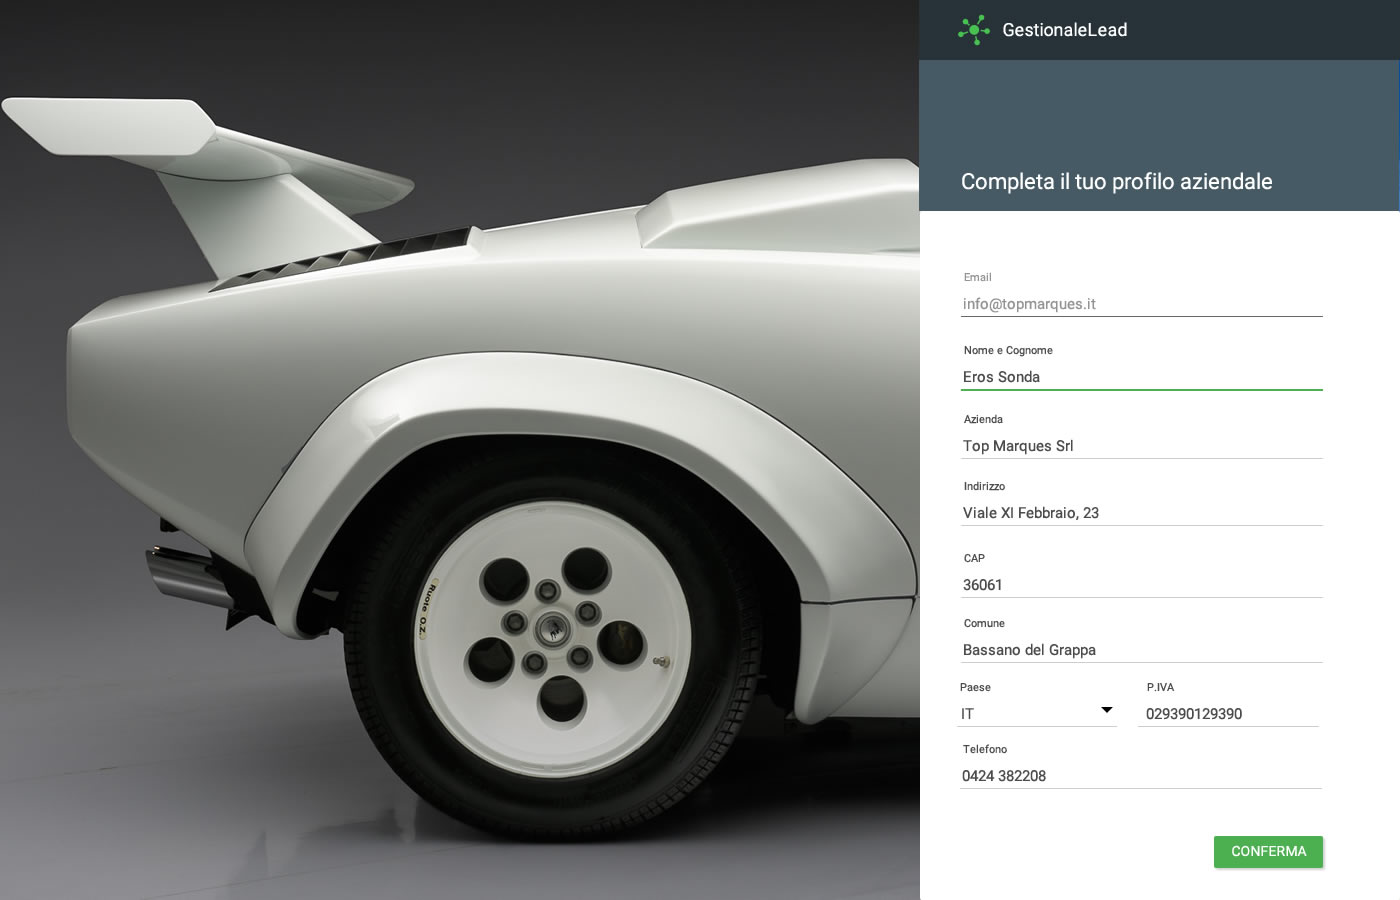The width and height of the screenshot is (1400, 900).
Task: Select the Indirizzo field Viale XI Febbraio
Action: tap(1141, 513)
